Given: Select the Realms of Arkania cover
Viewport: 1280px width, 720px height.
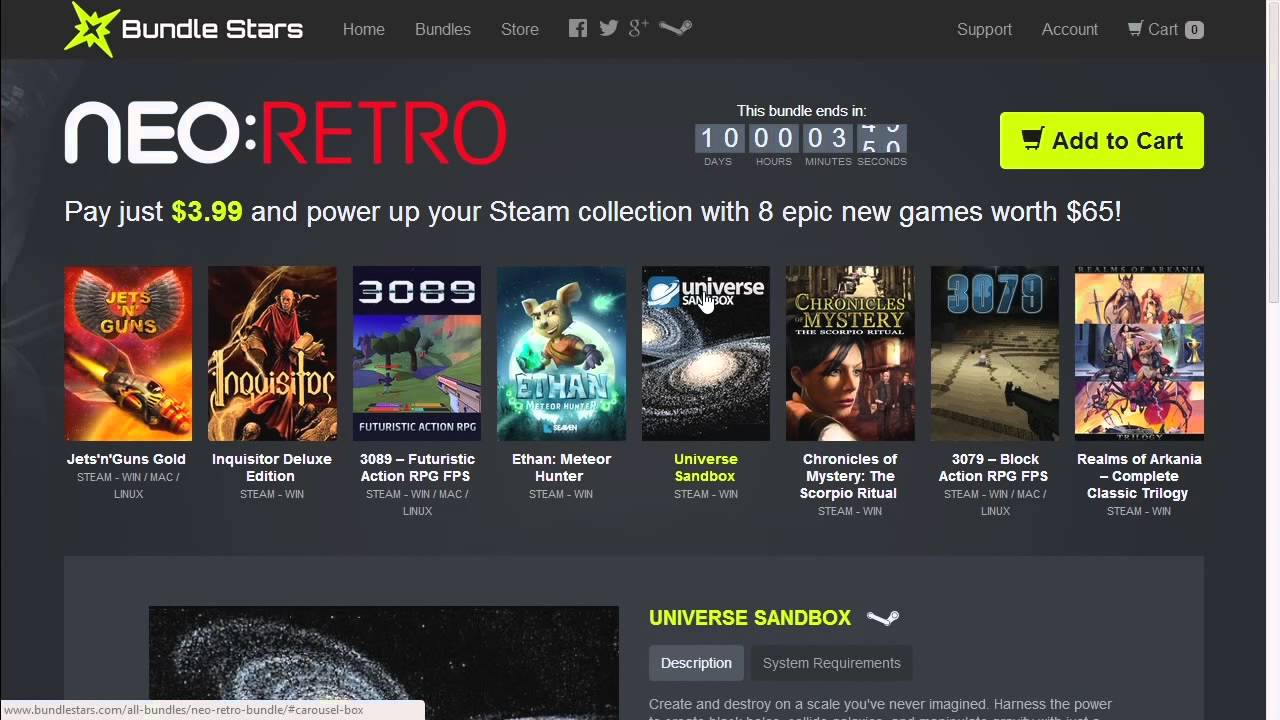Looking at the screenshot, I should click(1139, 353).
